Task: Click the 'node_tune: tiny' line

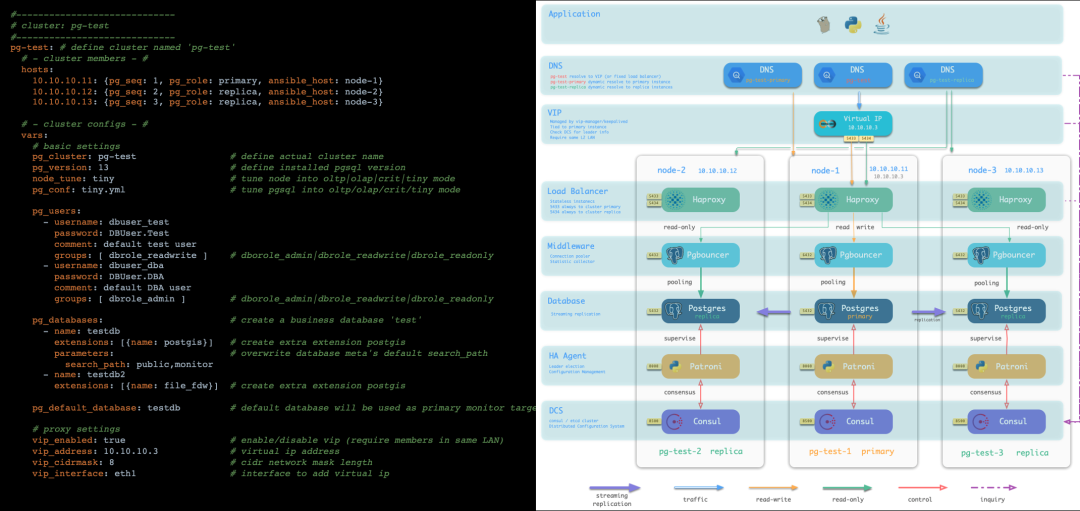Action: pos(74,178)
